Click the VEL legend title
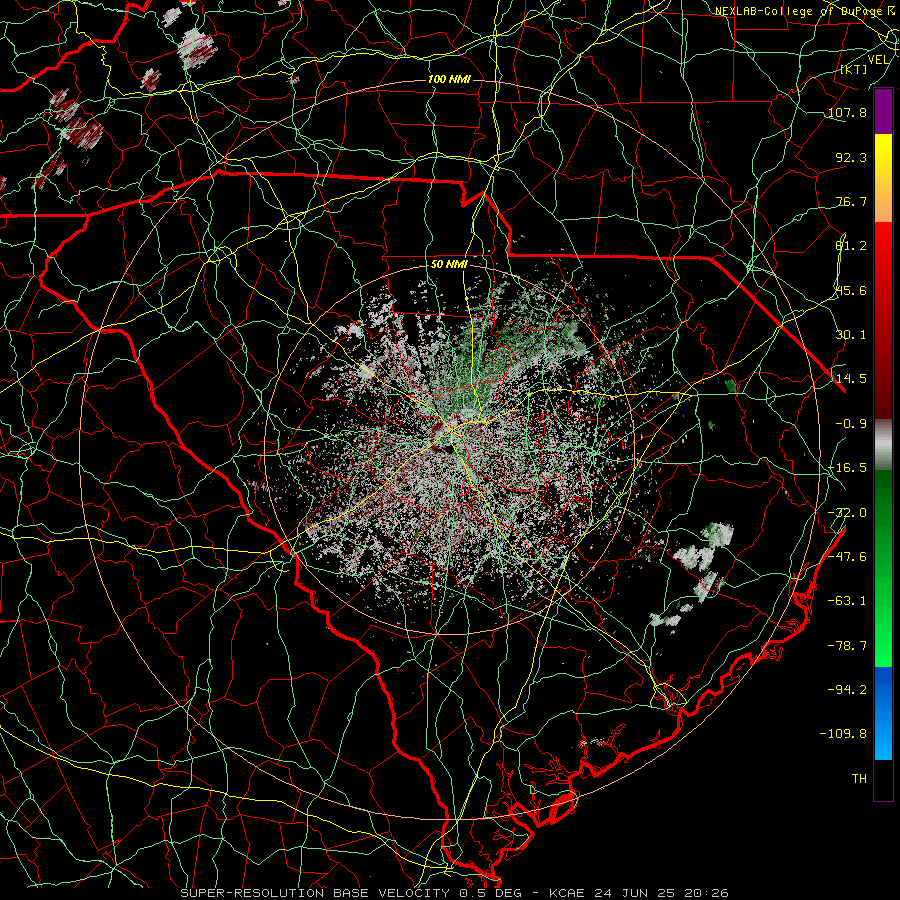Viewport: 900px width, 900px height. click(878, 59)
